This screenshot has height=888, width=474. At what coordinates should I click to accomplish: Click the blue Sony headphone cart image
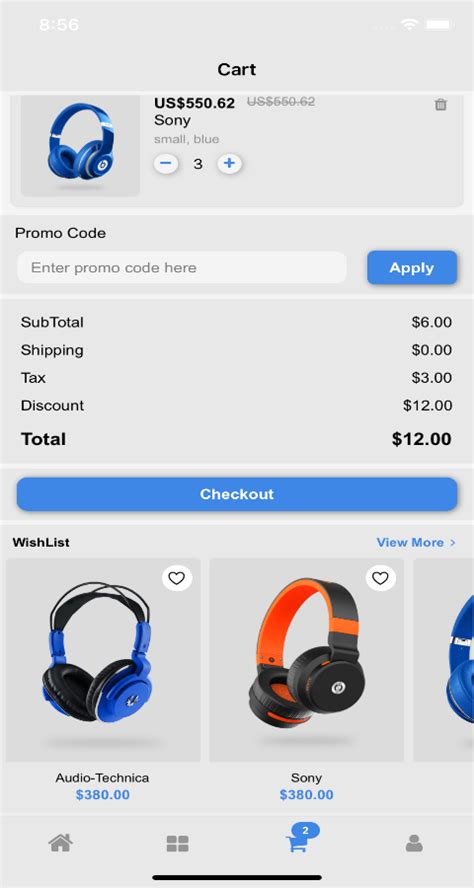[80, 146]
